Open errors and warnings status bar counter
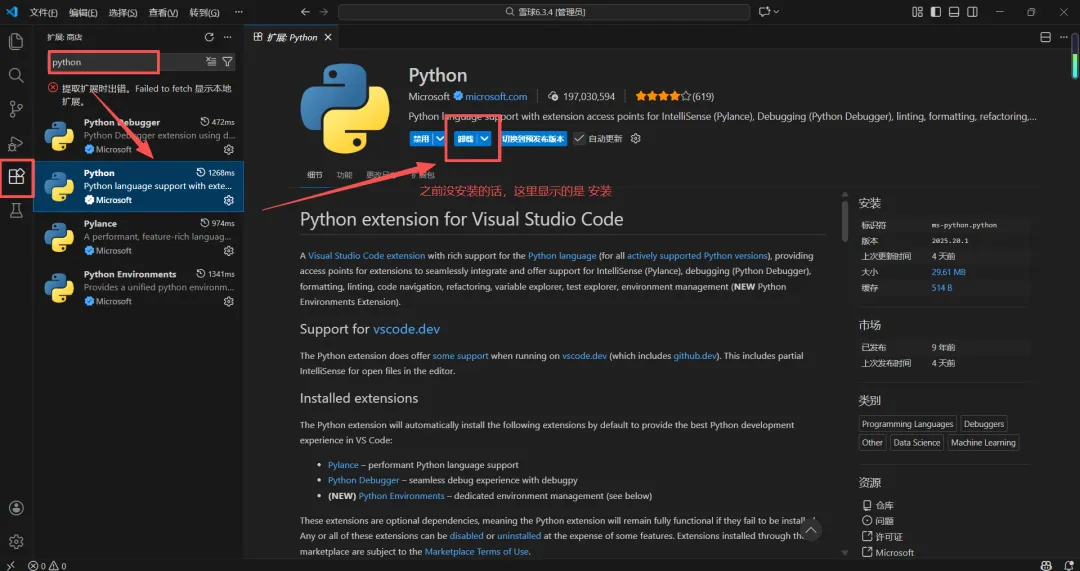 [x=47, y=565]
